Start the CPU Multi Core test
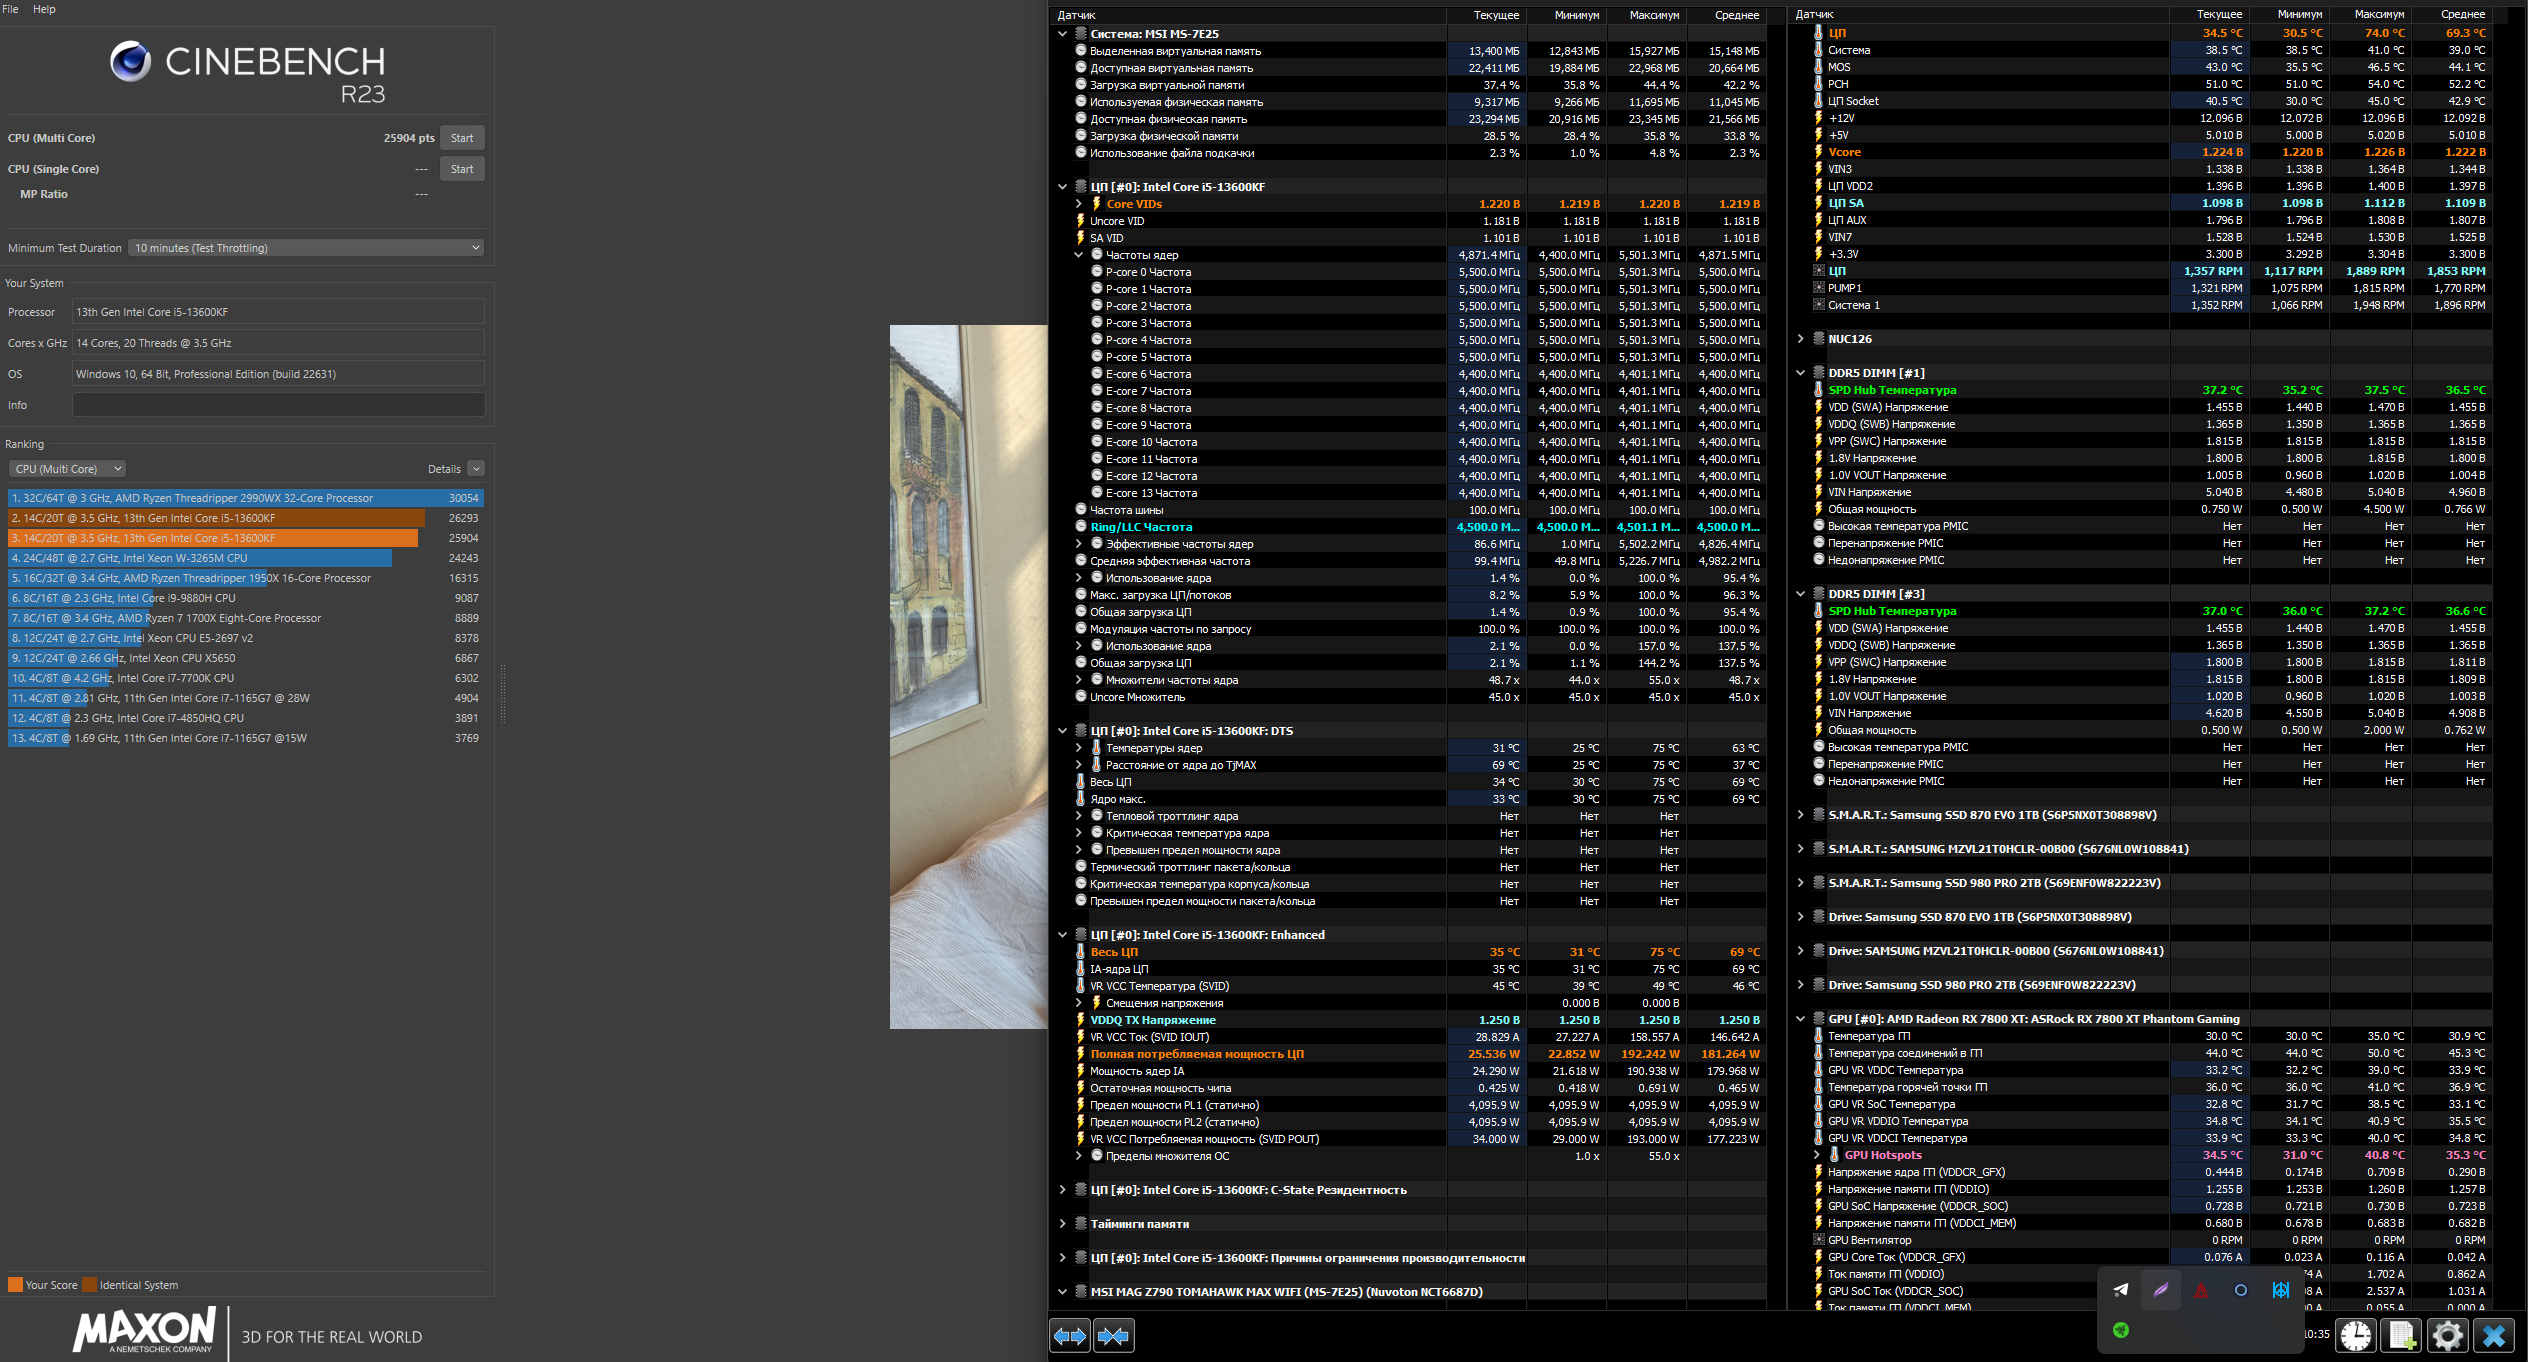The image size is (2528, 1362). tap(461, 138)
